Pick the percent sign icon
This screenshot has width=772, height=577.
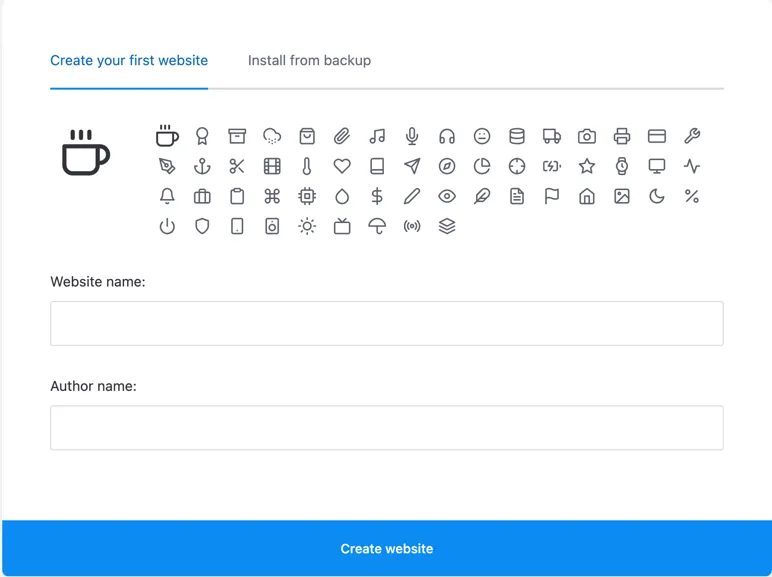click(x=692, y=196)
